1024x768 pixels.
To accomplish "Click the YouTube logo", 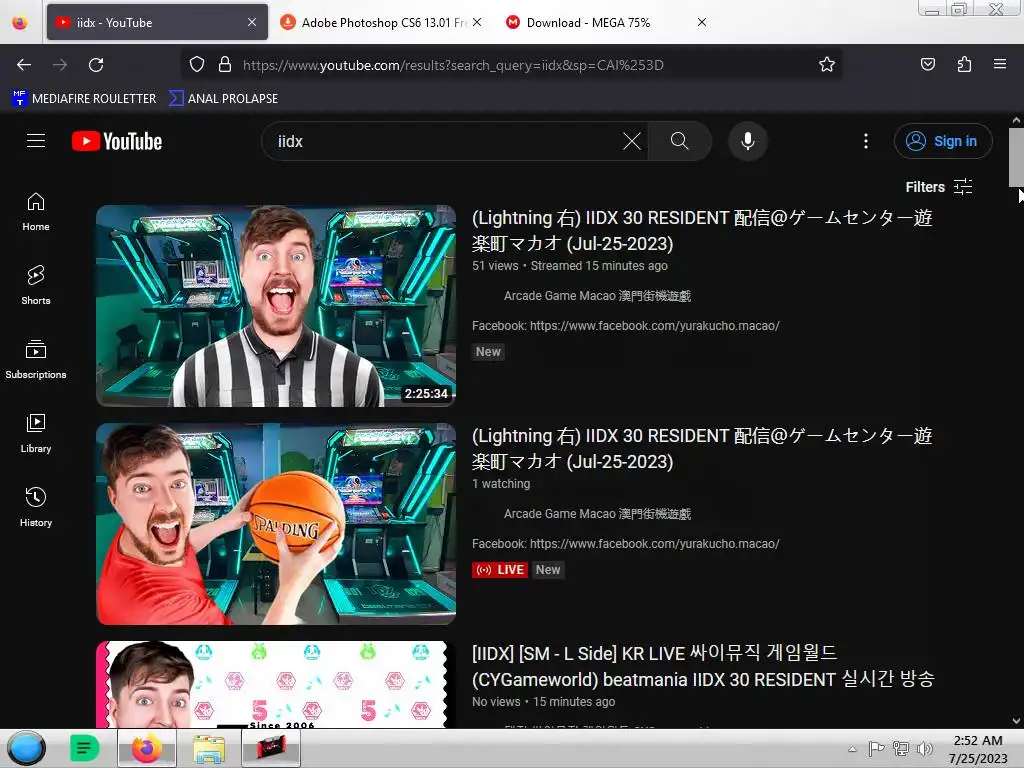I will [117, 141].
